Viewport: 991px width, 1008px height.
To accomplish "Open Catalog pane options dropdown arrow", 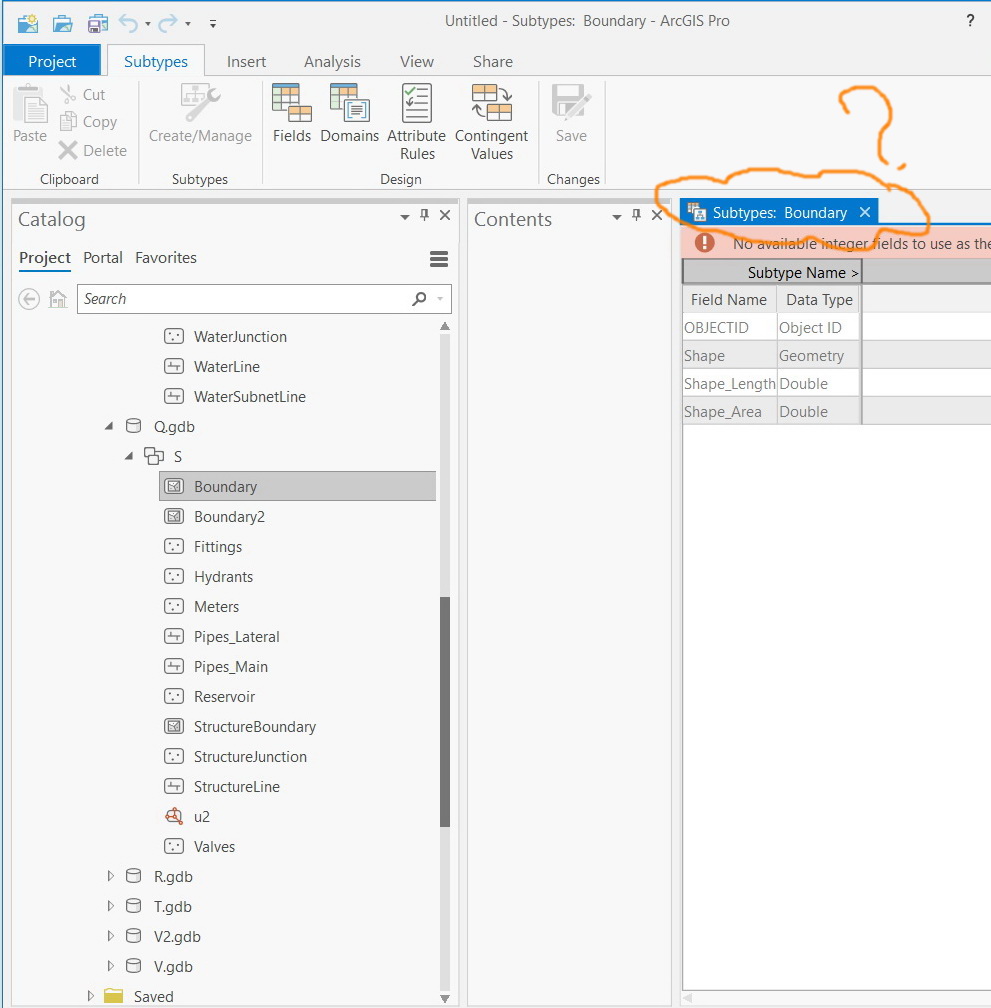I will pyautogui.click(x=405, y=217).
